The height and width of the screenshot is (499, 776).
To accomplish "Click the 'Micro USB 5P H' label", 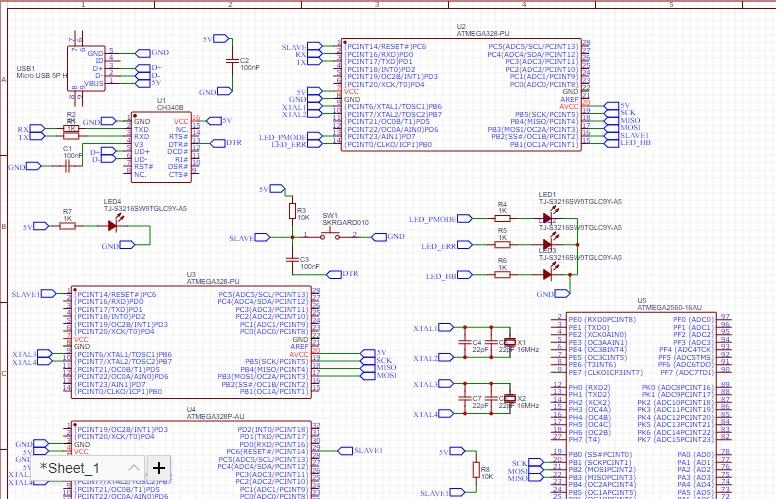I will click(x=41, y=76).
